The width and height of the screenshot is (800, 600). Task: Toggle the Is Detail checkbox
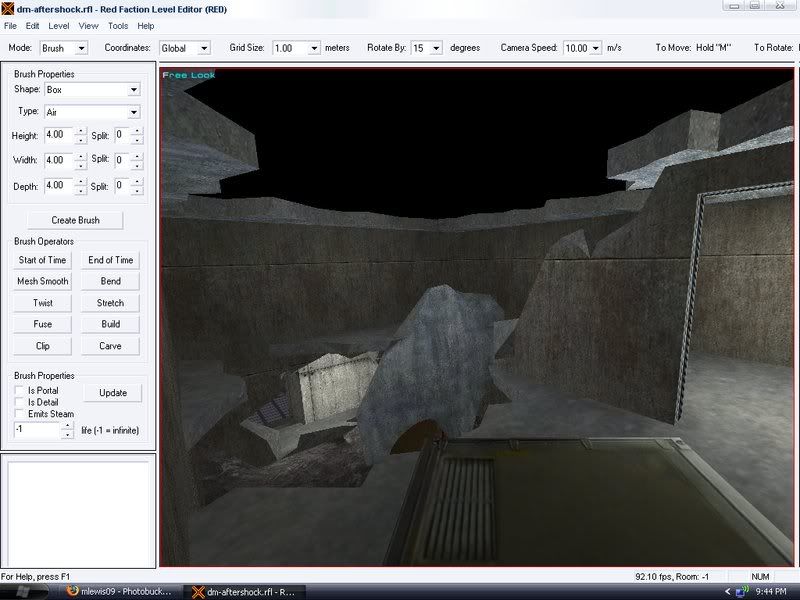pos(19,402)
